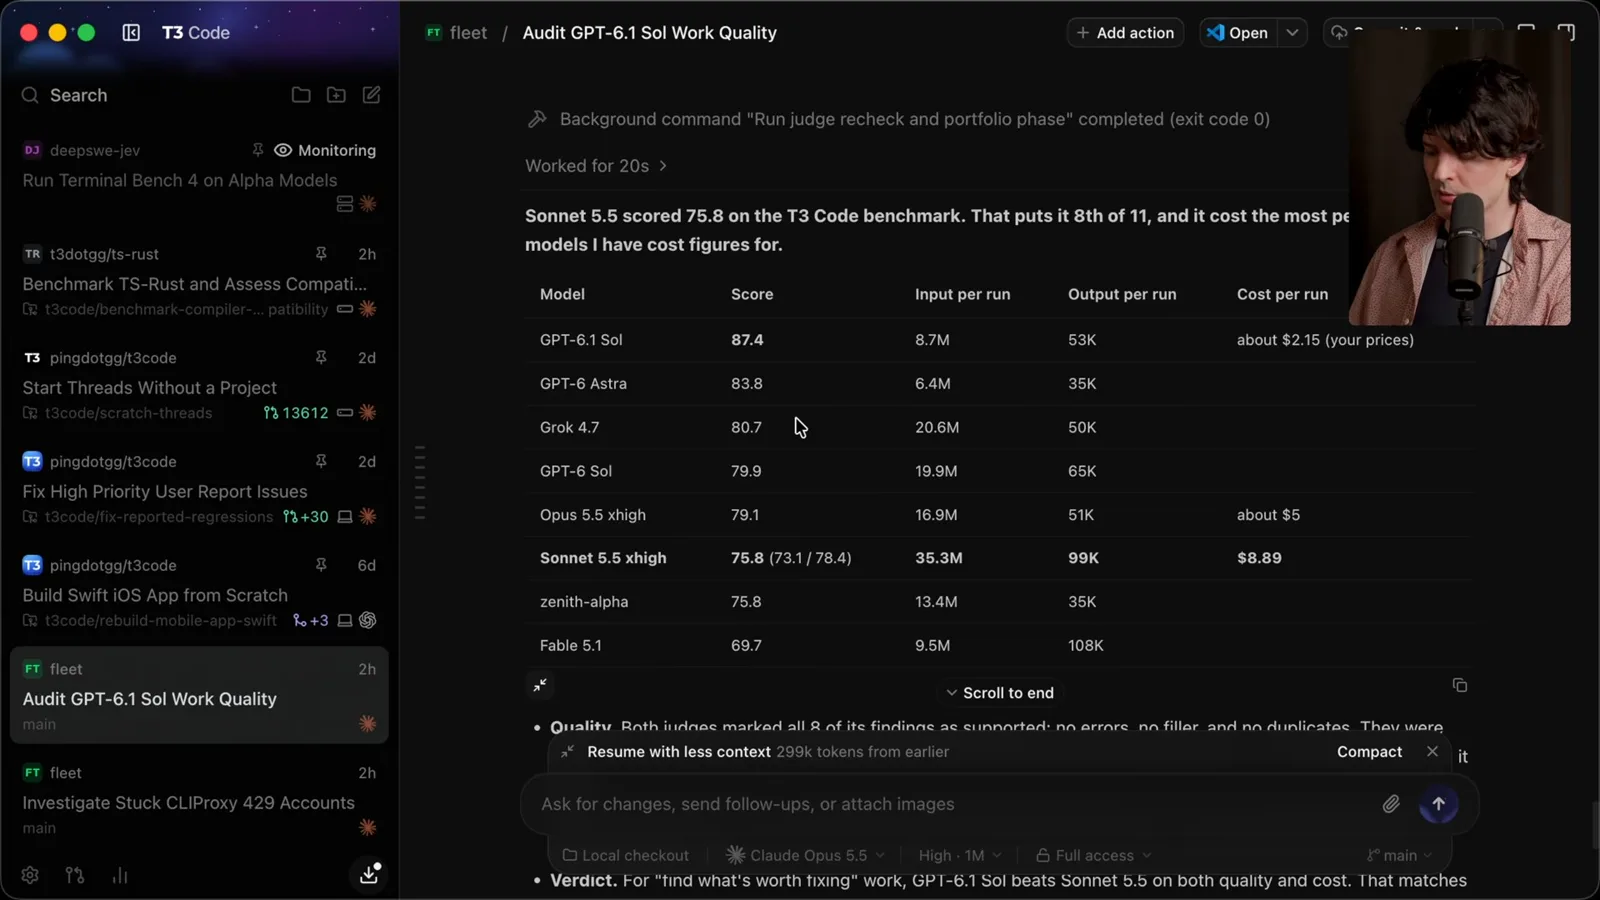Open the add-folder icon next to Search
The image size is (1600, 900).
(x=336, y=95)
